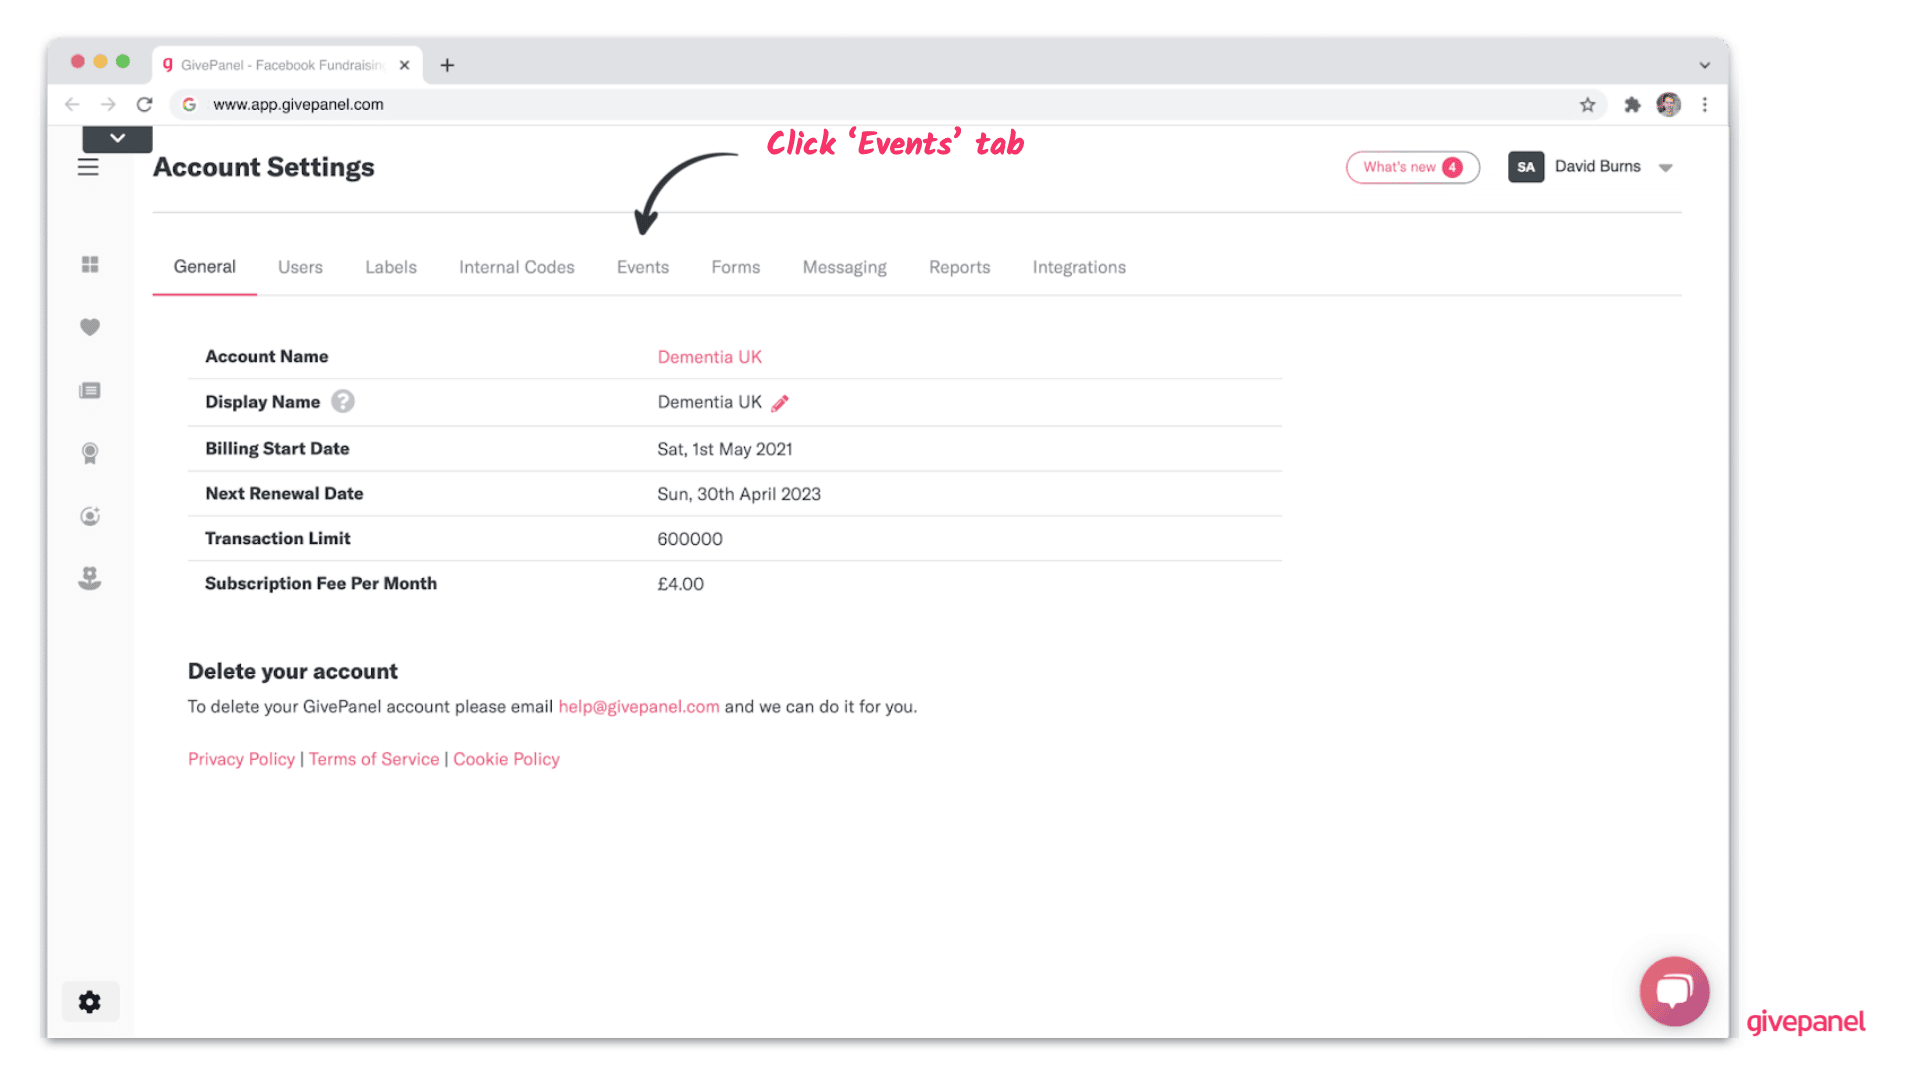The height and width of the screenshot is (1069, 1907).
Task: Open the donor hand icon in sidebar
Action: click(90, 578)
